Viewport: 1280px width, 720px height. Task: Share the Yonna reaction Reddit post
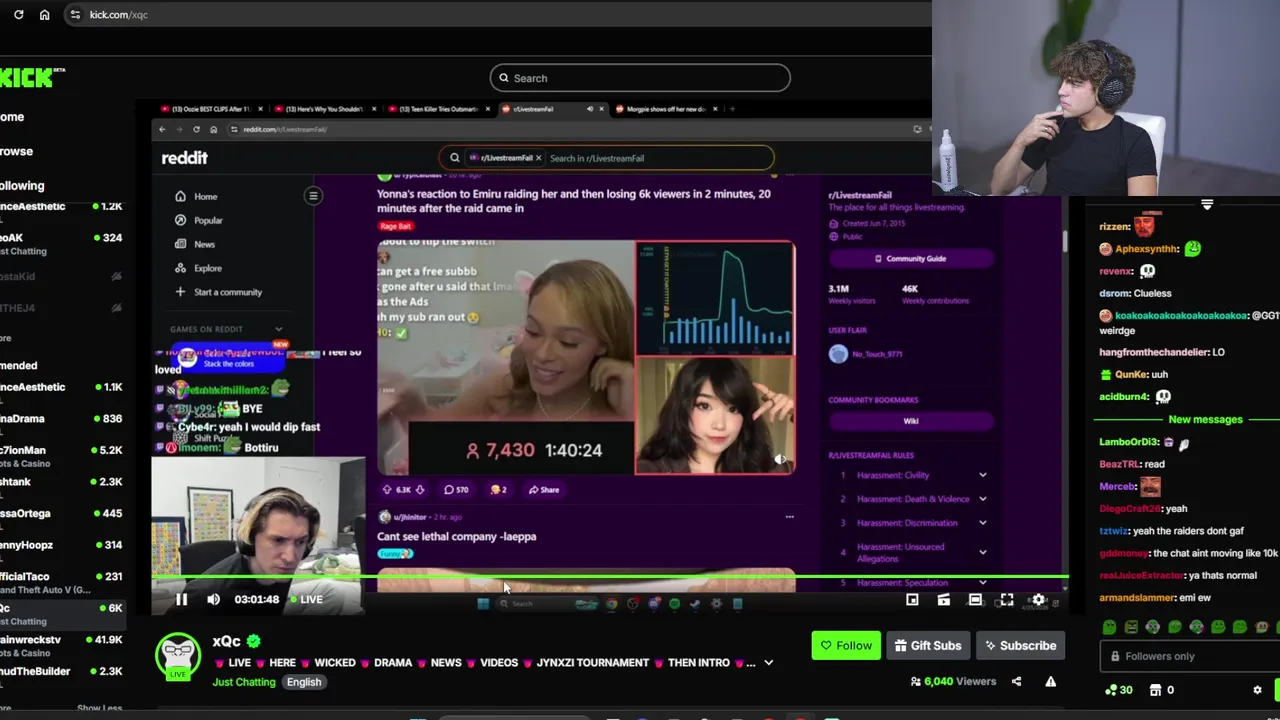click(x=544, y=490)
